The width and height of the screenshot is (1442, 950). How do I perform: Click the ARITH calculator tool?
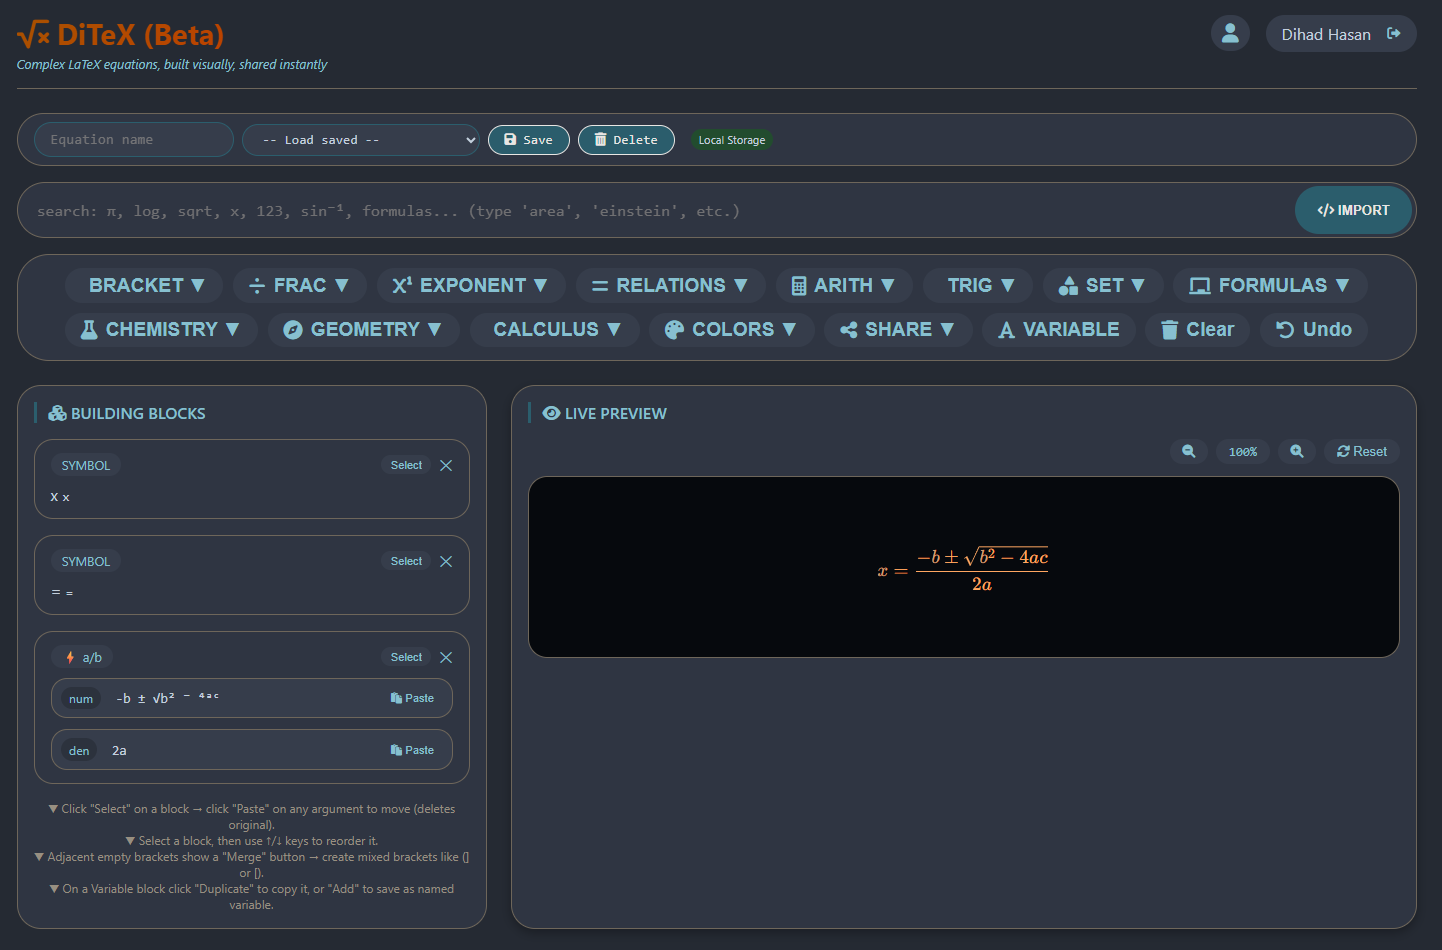[x=844, y=285]
